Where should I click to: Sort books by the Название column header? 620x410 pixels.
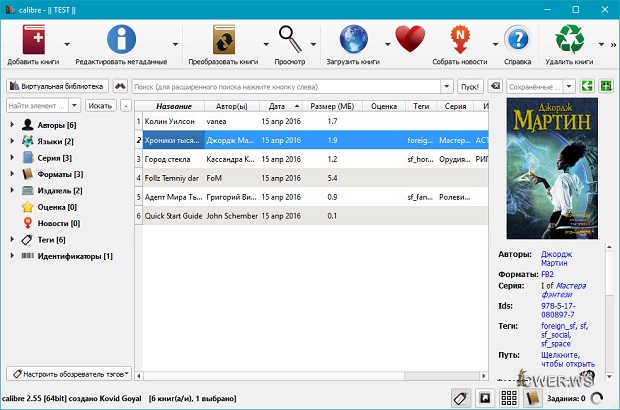174,105
